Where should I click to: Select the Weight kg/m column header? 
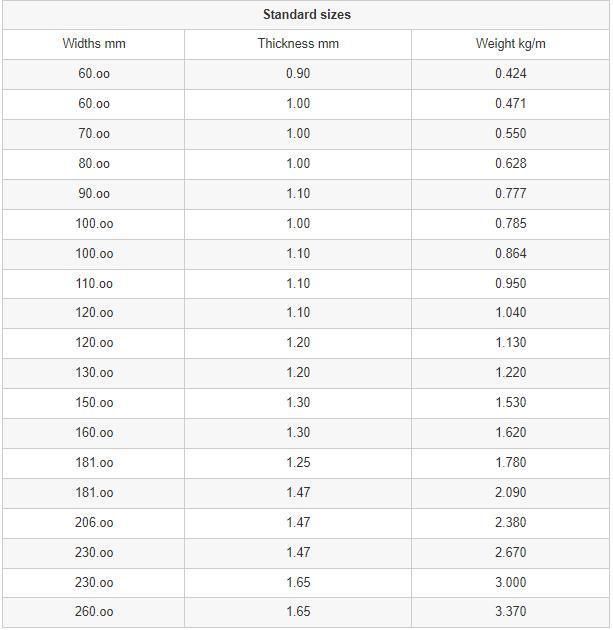(511, 43)
